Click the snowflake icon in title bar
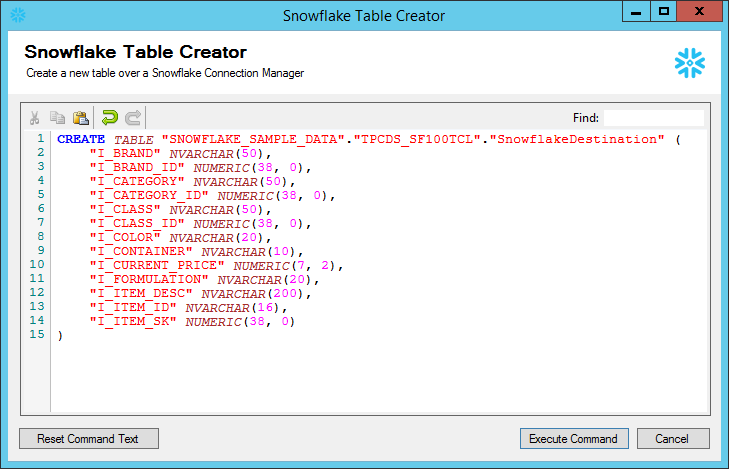729x469 pixels. click(18, 15)
